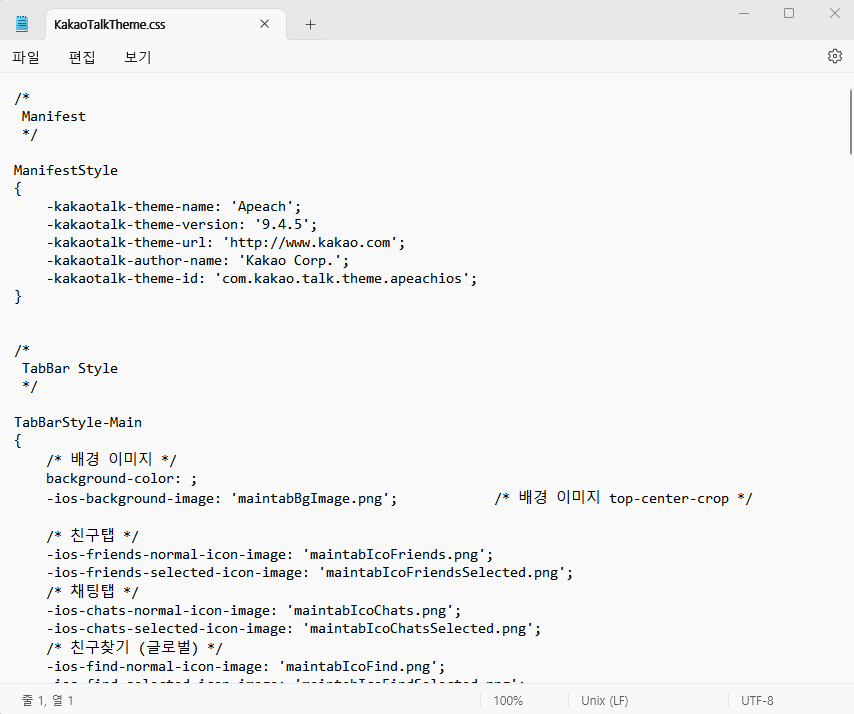Click the Unix (LF) line ending indicator
This screenshot has width=854, height=714.
coord(605,700)
